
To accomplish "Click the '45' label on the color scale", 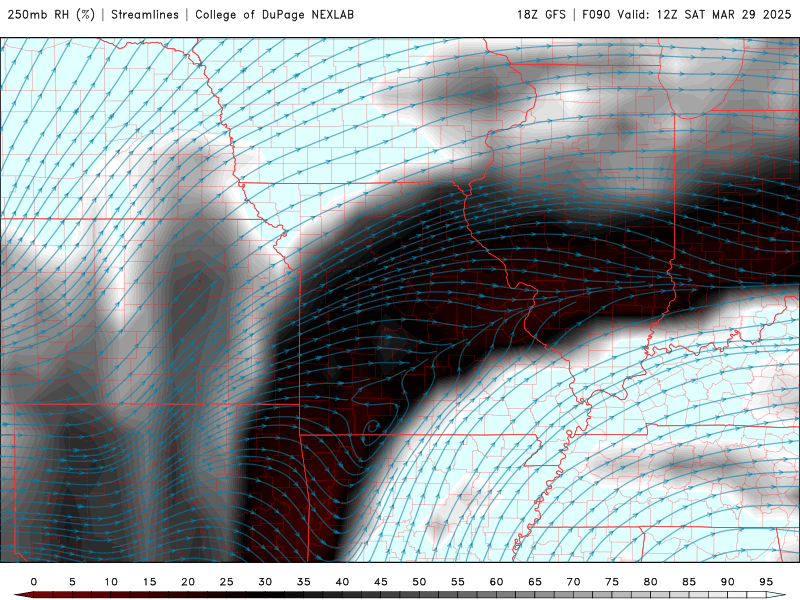I will pos(381,582).
